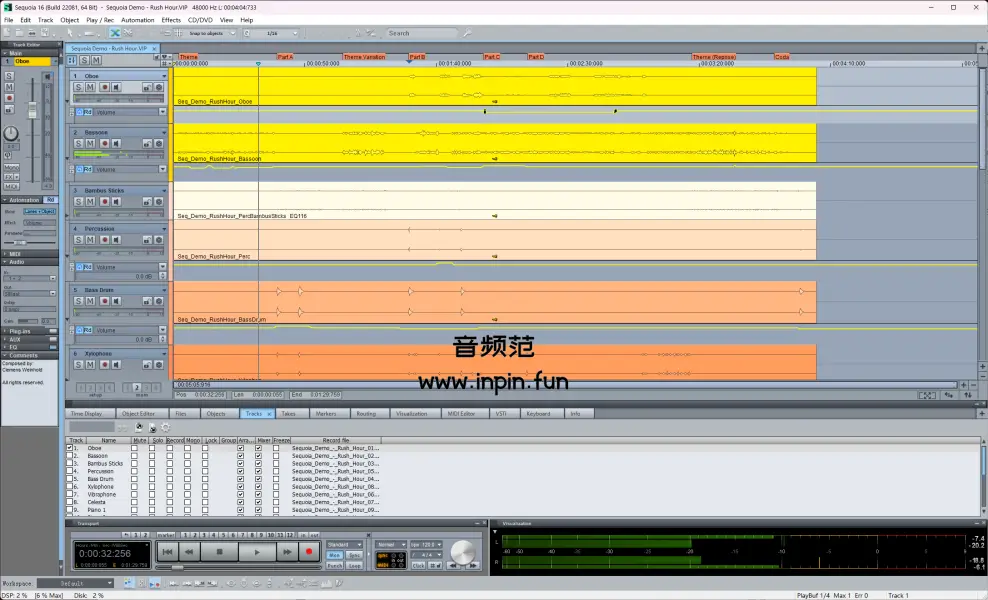Click Solo button in Track Editor panel
The height and width of the screenshot is (600, 988).
tap(9, 76)
